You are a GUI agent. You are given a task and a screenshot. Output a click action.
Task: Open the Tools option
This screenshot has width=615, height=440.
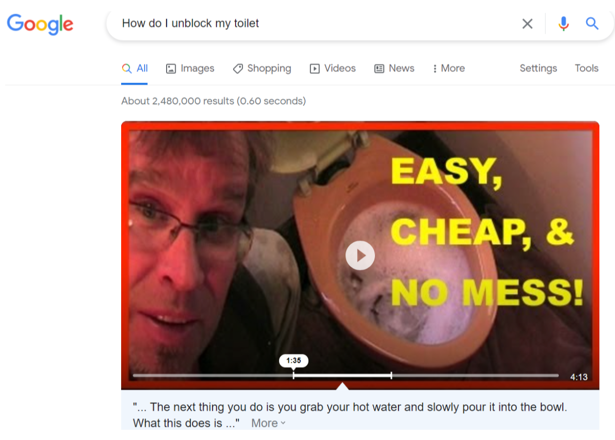586,68
